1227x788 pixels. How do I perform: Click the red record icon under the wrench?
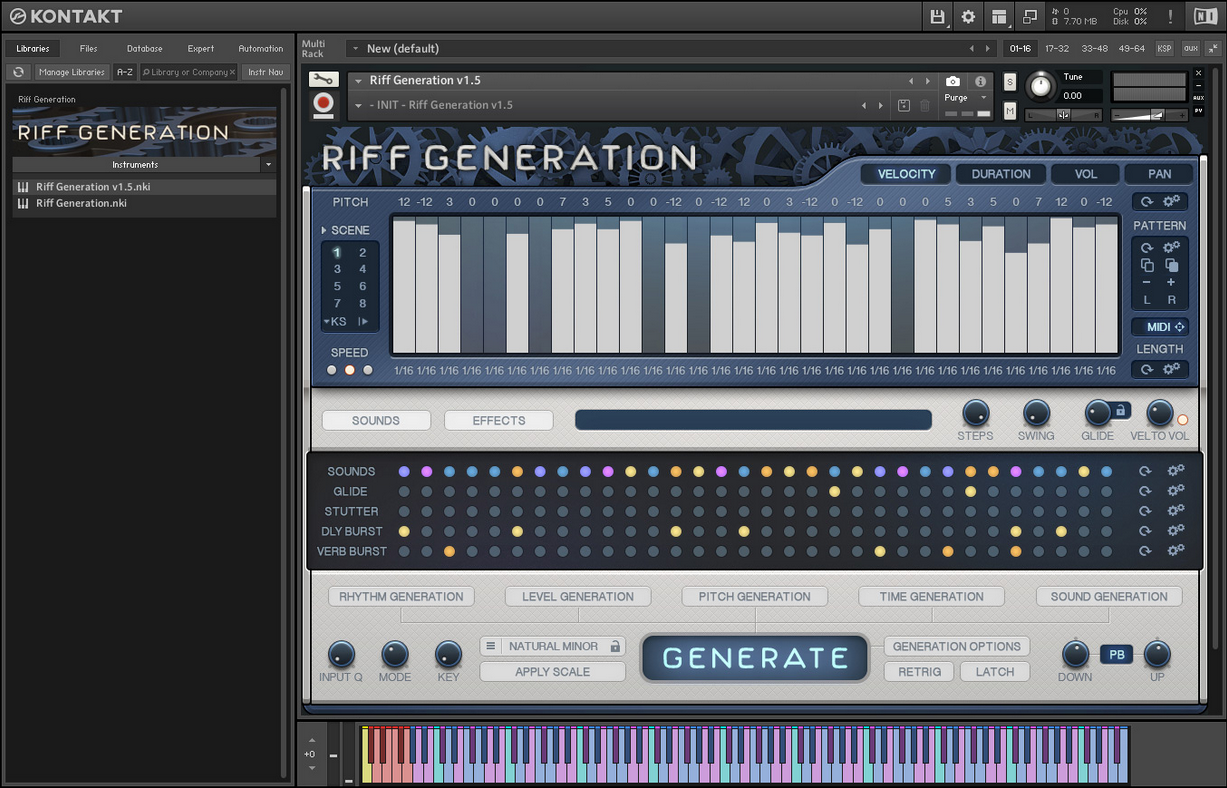click(323, 104)
